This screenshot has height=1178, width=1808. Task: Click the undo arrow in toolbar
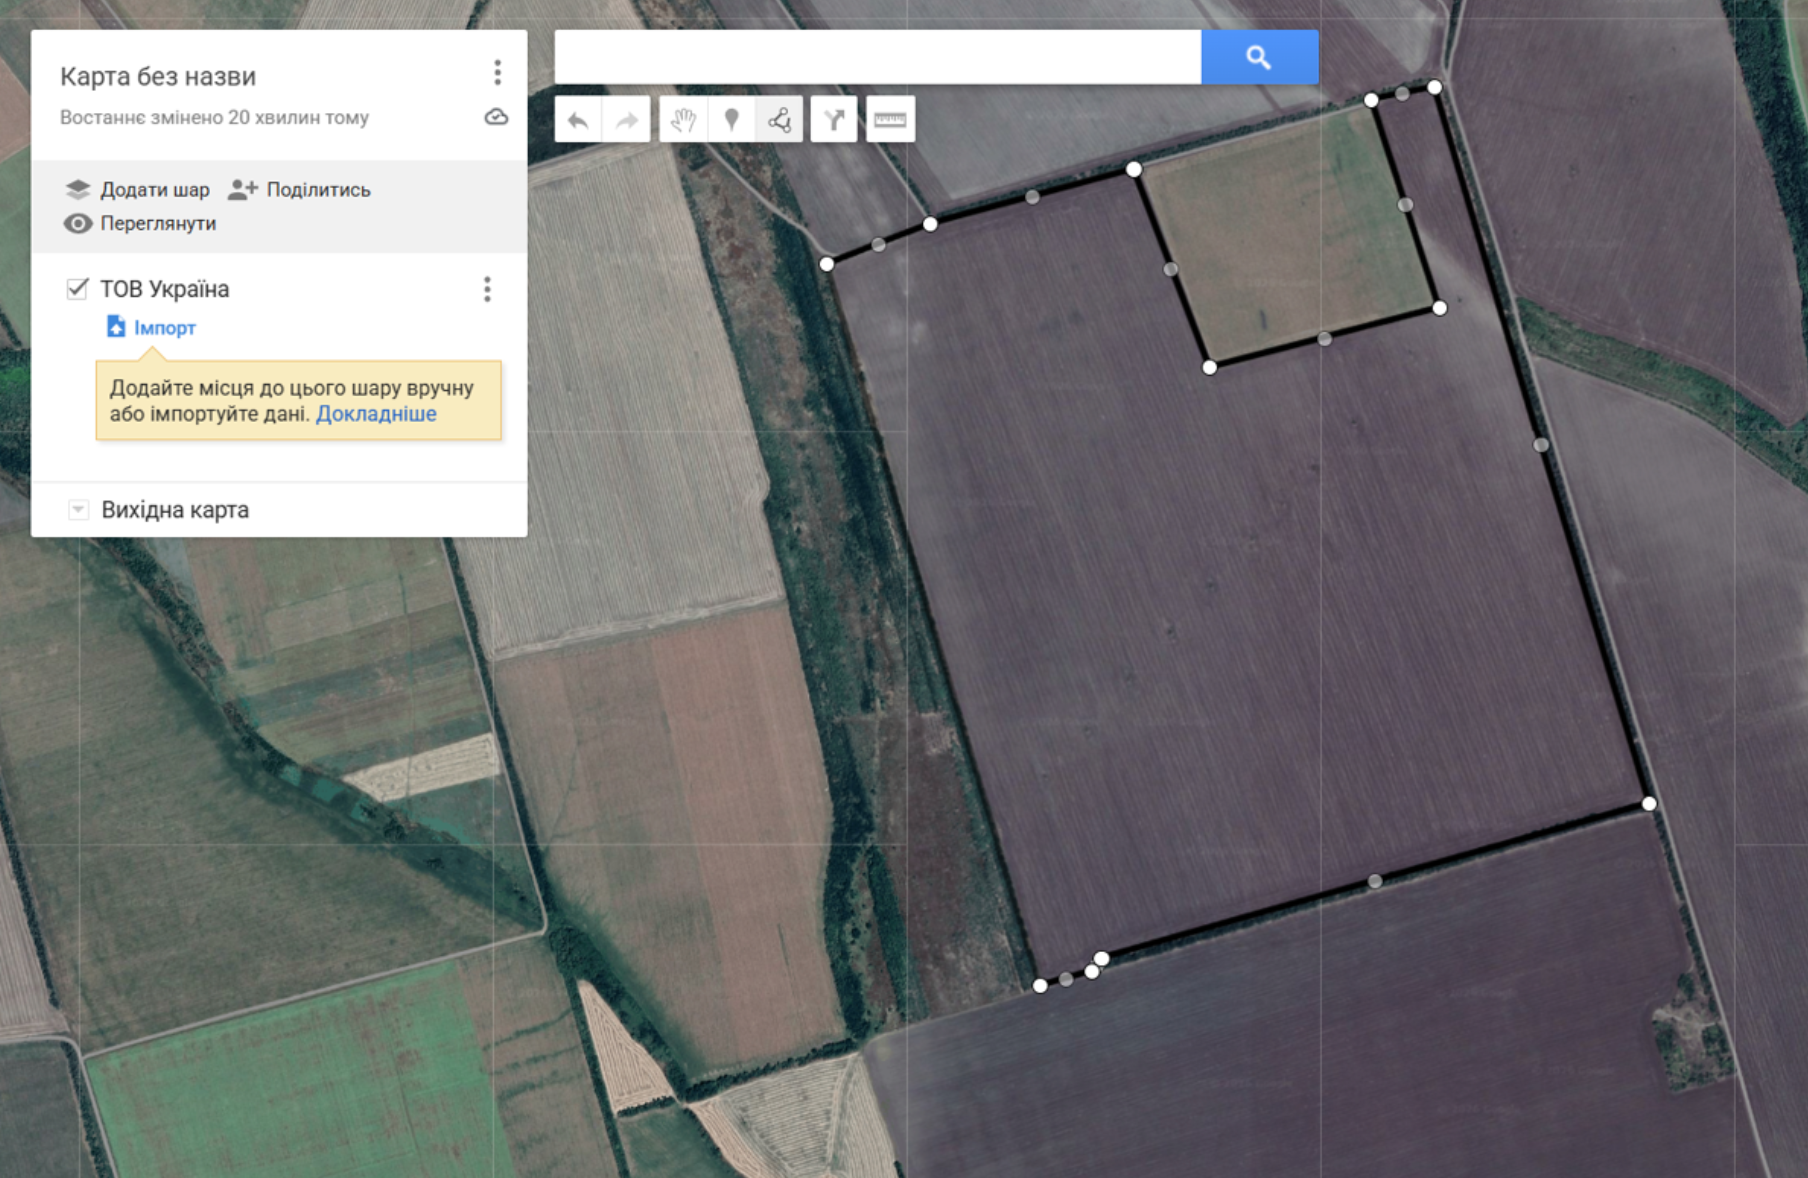tap(578, 121)
